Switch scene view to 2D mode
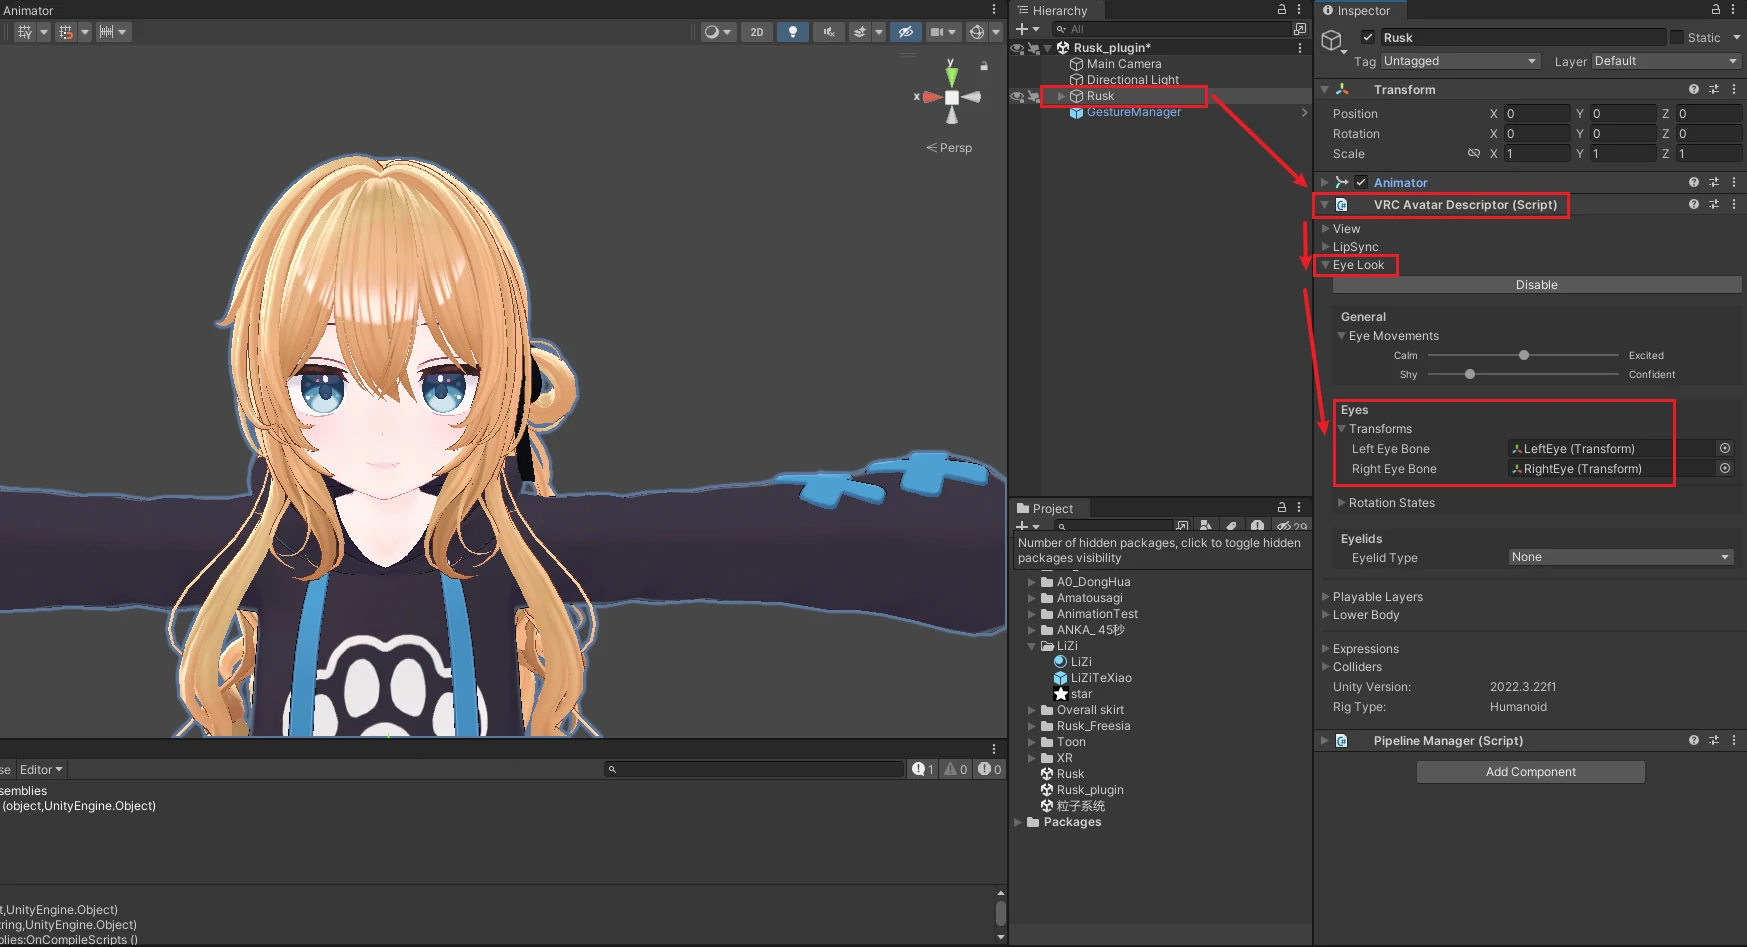The height and width of the screenshot is (947, 1747). (x=757, y=32)
